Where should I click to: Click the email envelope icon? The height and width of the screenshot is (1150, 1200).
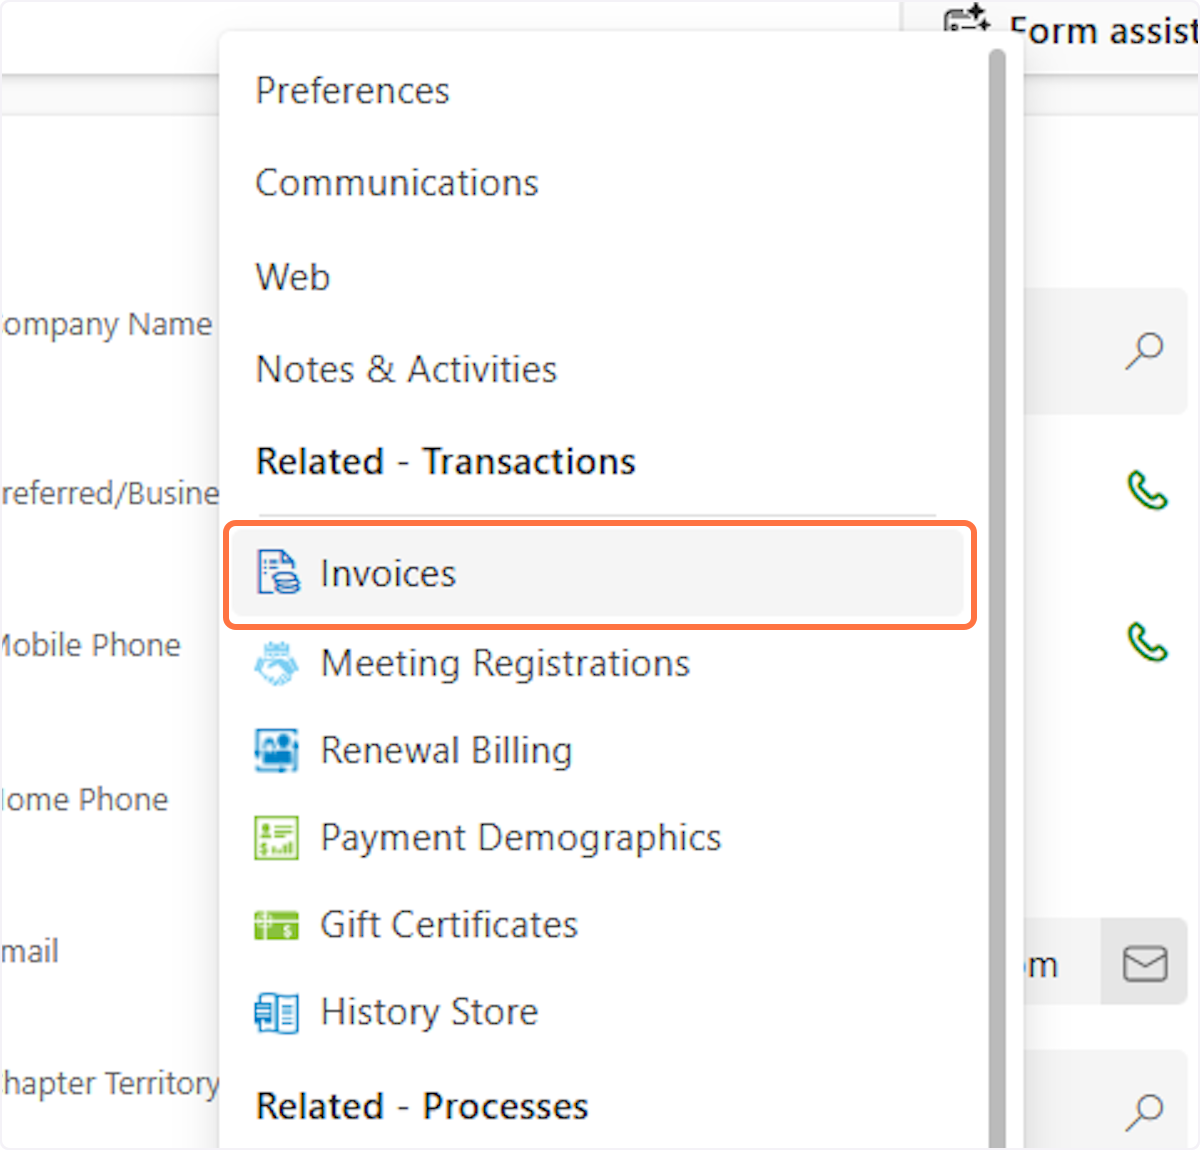[1144, 964]
